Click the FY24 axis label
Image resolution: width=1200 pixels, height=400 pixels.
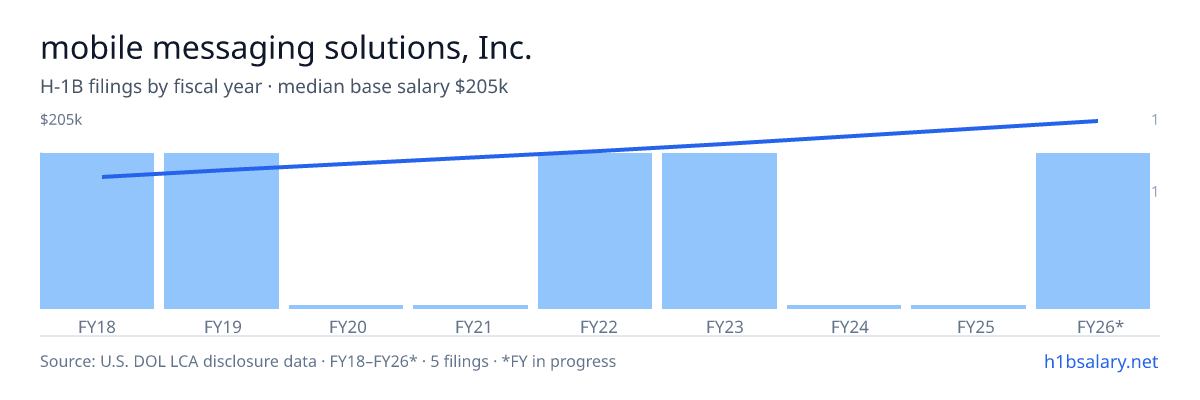click(844, 327)
